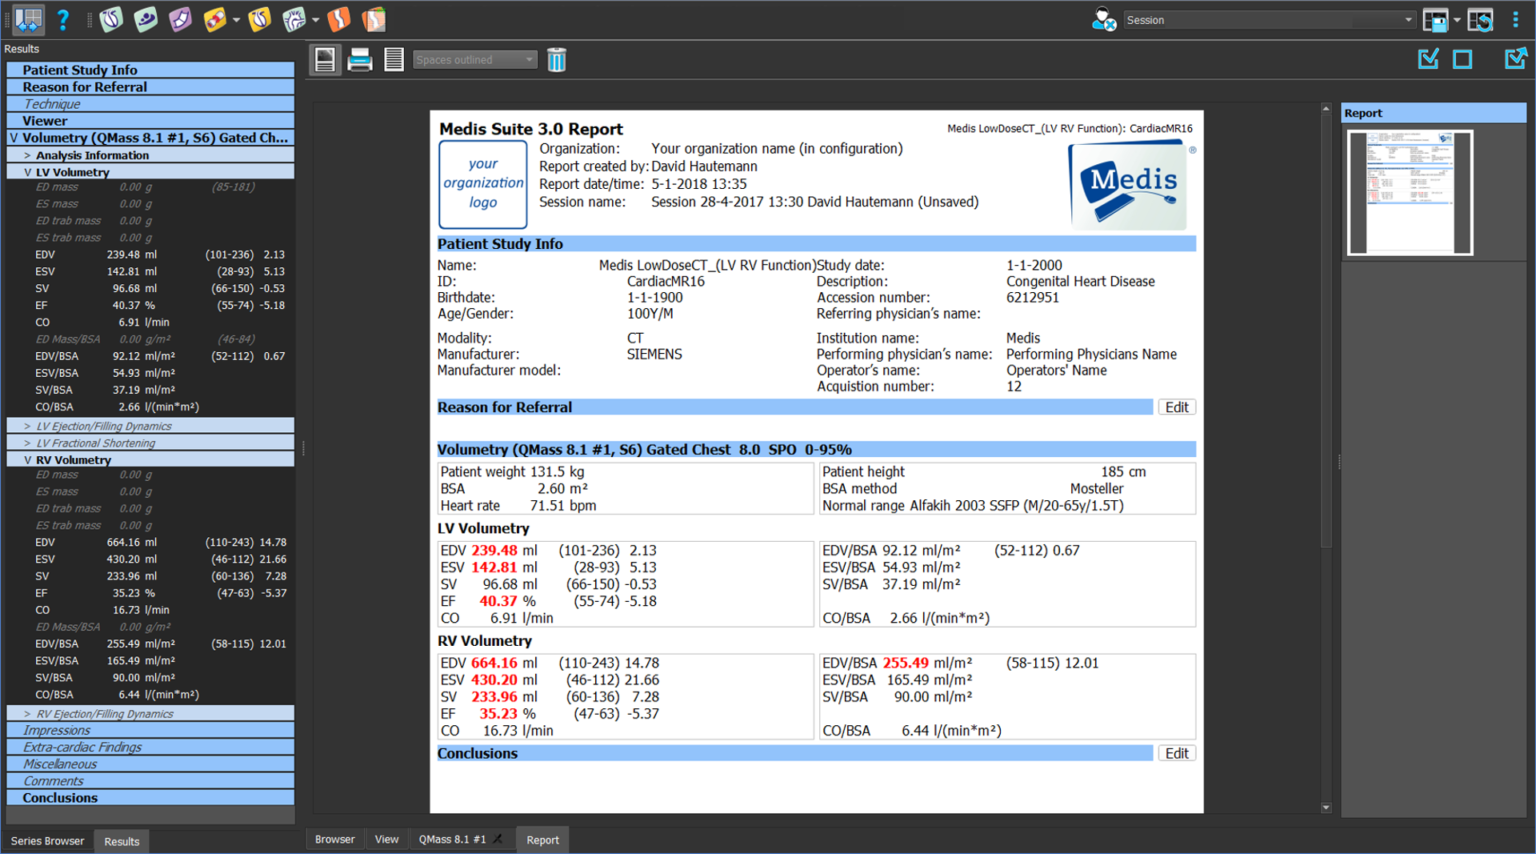
Task: Click the select-all checkmark icon
Action: pos(1428,60)
